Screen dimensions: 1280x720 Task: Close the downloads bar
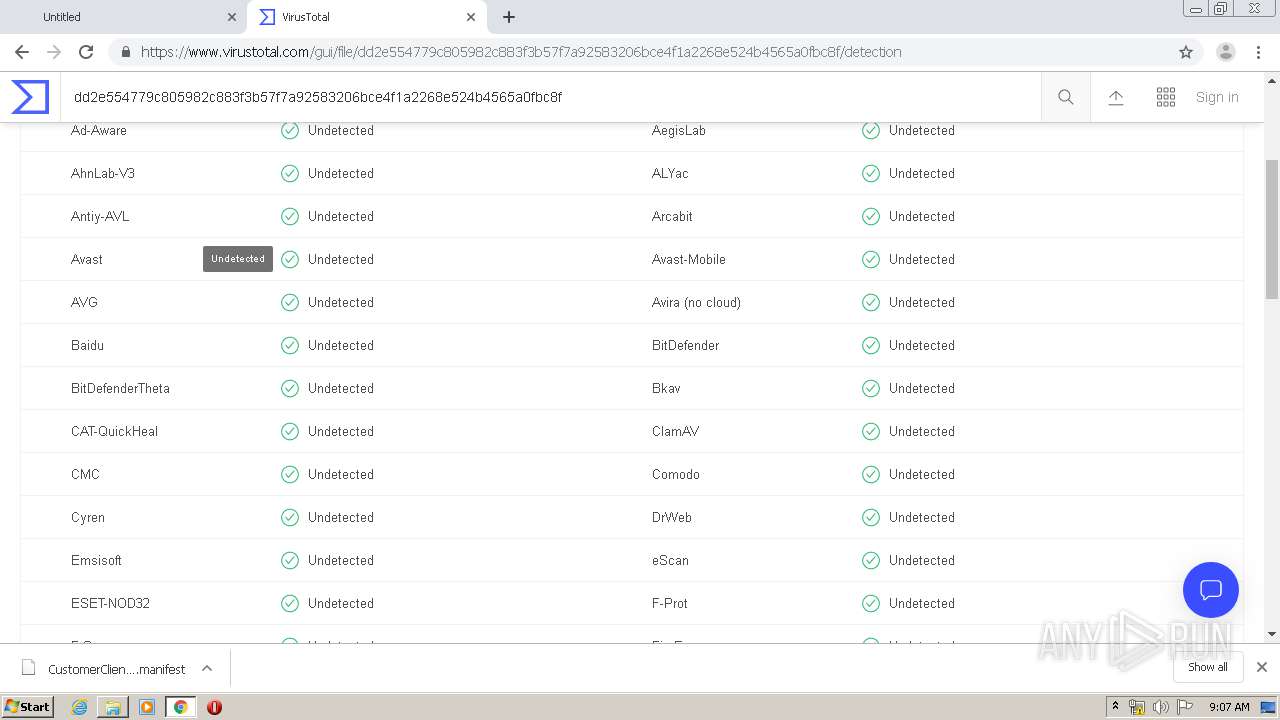[x=1262, y=667]
